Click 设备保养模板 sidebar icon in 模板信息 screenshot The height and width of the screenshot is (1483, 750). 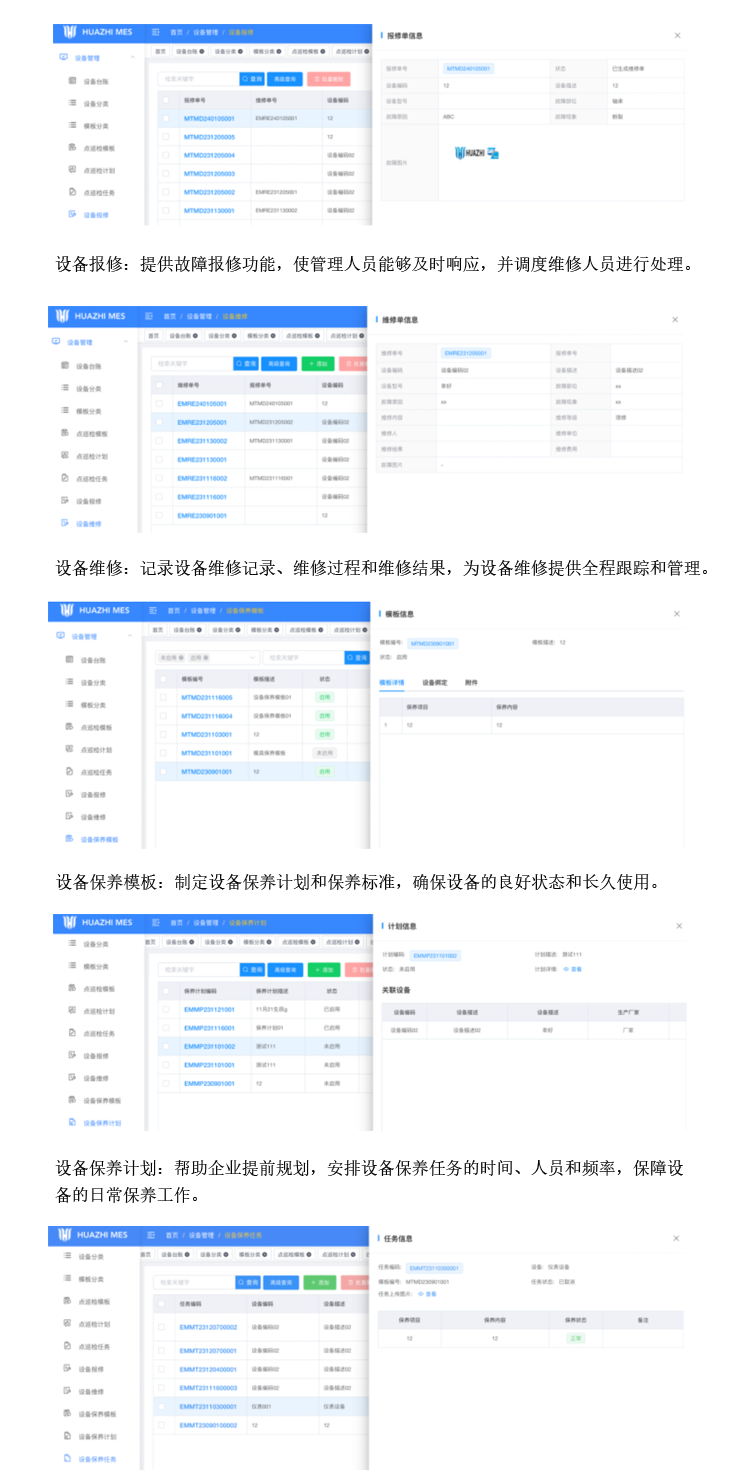point(68,839)
